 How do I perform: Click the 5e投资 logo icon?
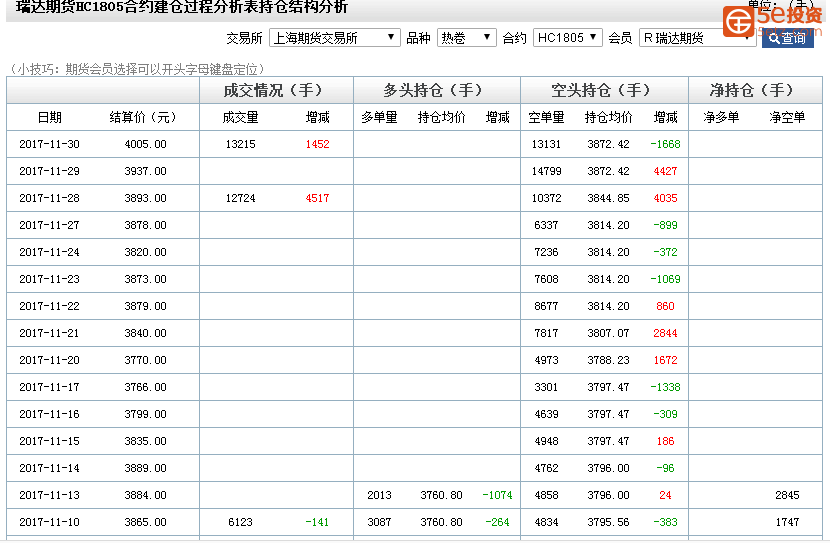pos(738,21)
